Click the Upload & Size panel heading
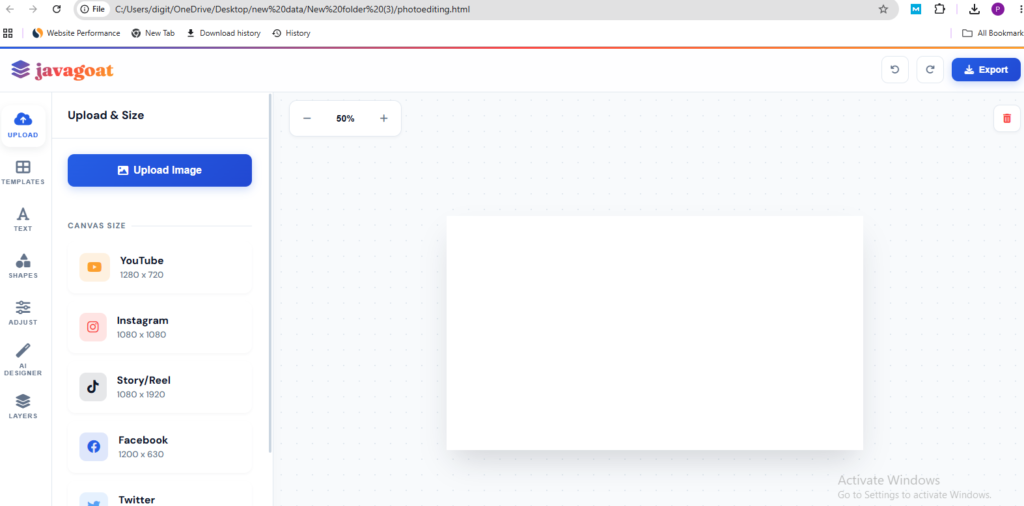 (106, 116)
